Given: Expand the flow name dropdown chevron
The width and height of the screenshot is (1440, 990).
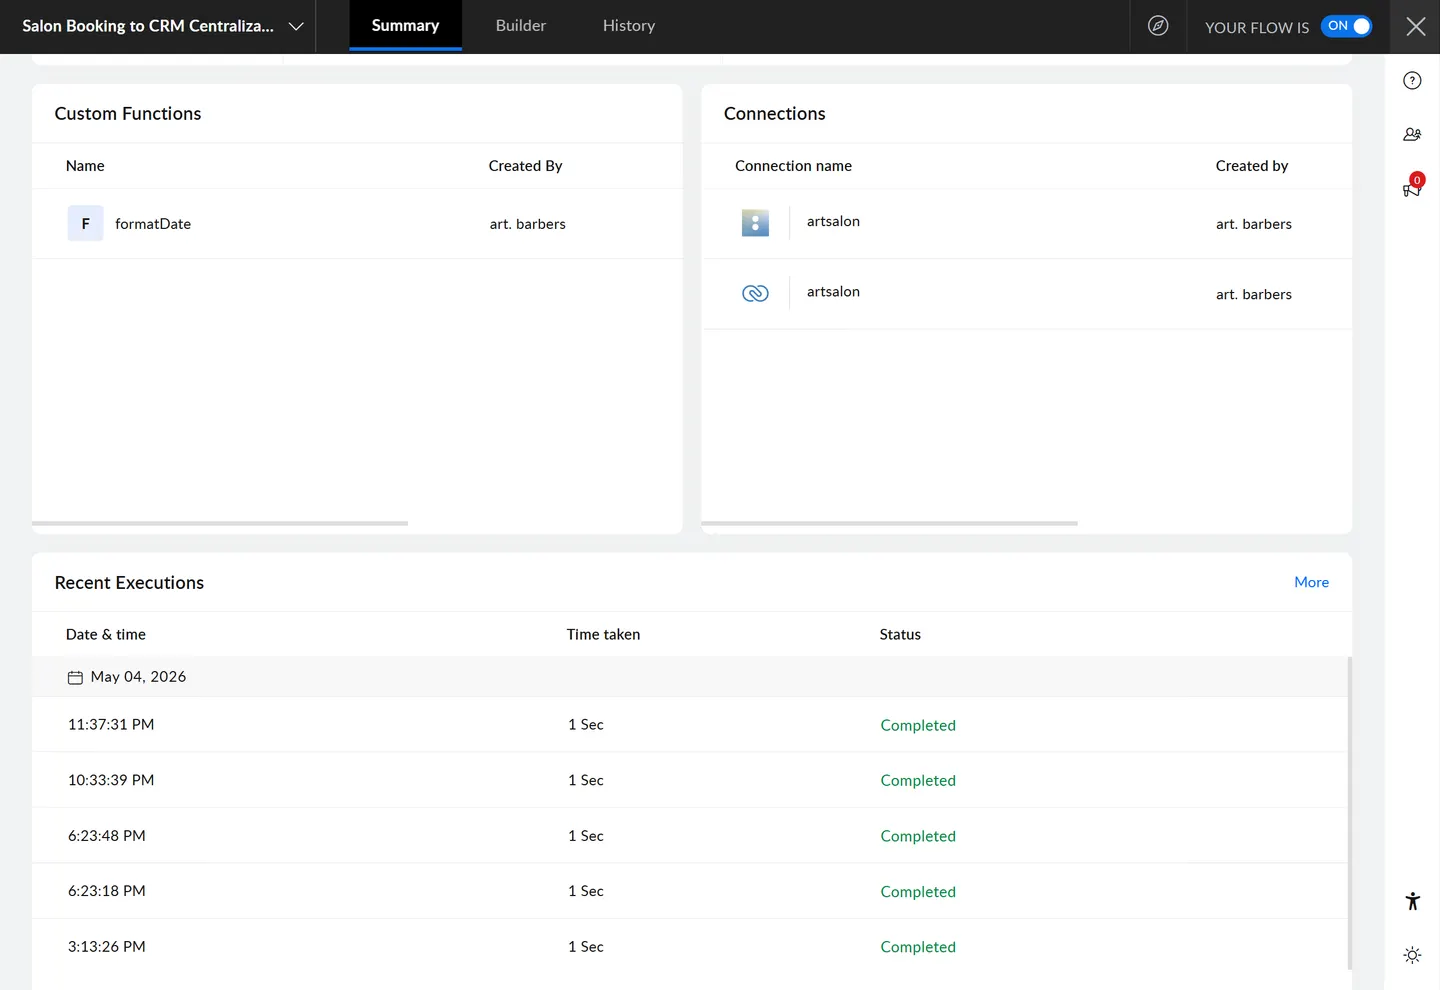Looking at the screenshot, I should pyautogui.click(x=296, y=27).
